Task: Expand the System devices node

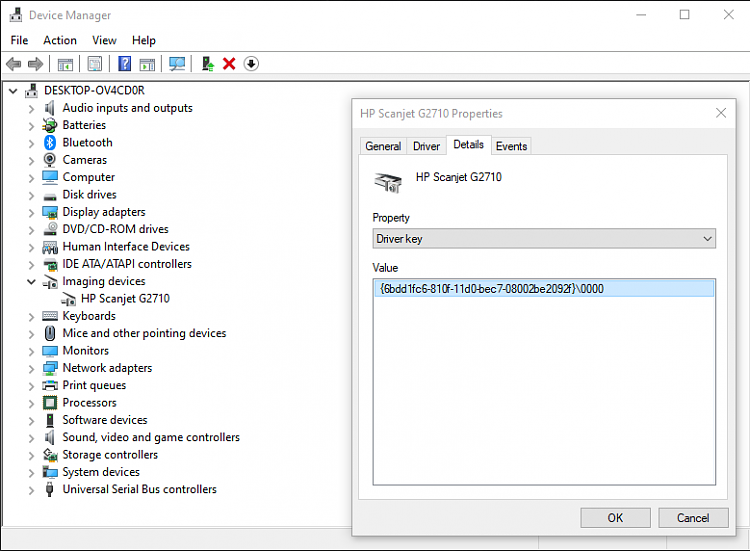Action: (31, 473)
